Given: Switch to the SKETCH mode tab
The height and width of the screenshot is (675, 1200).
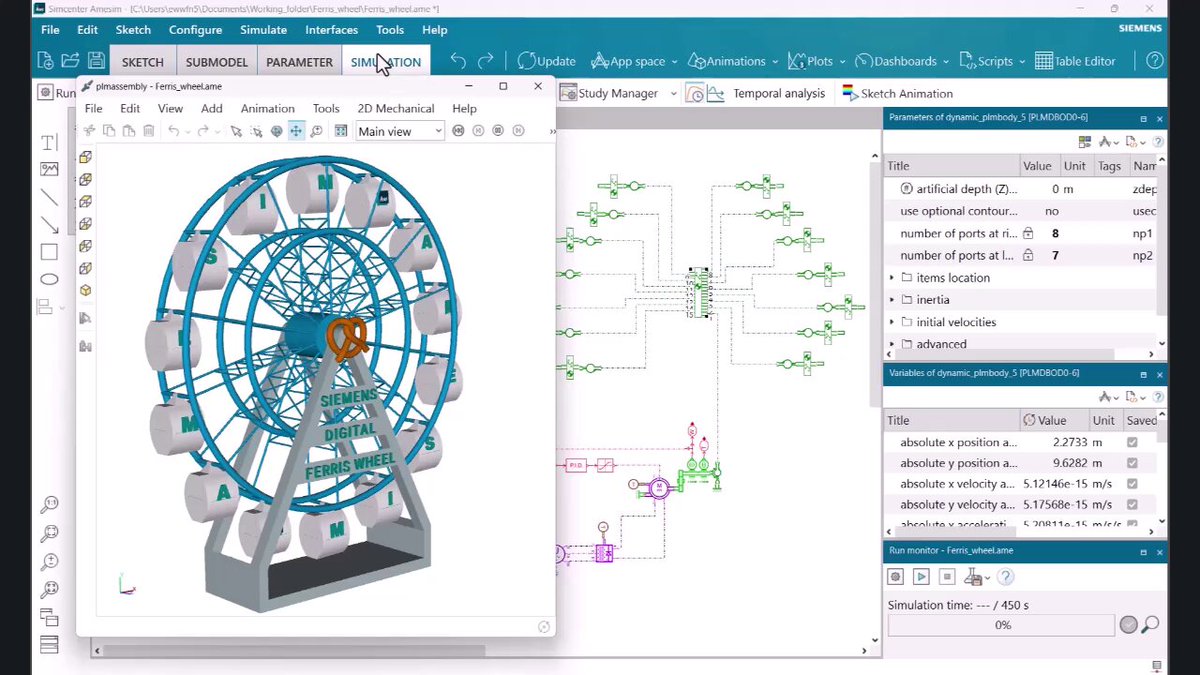Looking at the screenshot, I should (x=142, y=61).
